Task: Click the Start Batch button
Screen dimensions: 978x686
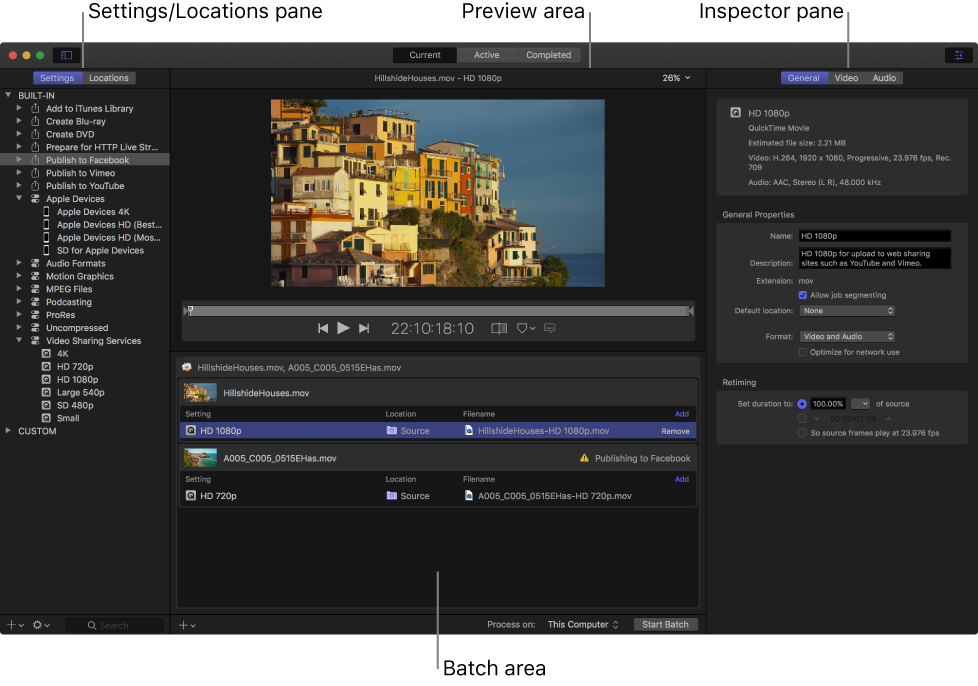Action: click(x=665, y=625)
